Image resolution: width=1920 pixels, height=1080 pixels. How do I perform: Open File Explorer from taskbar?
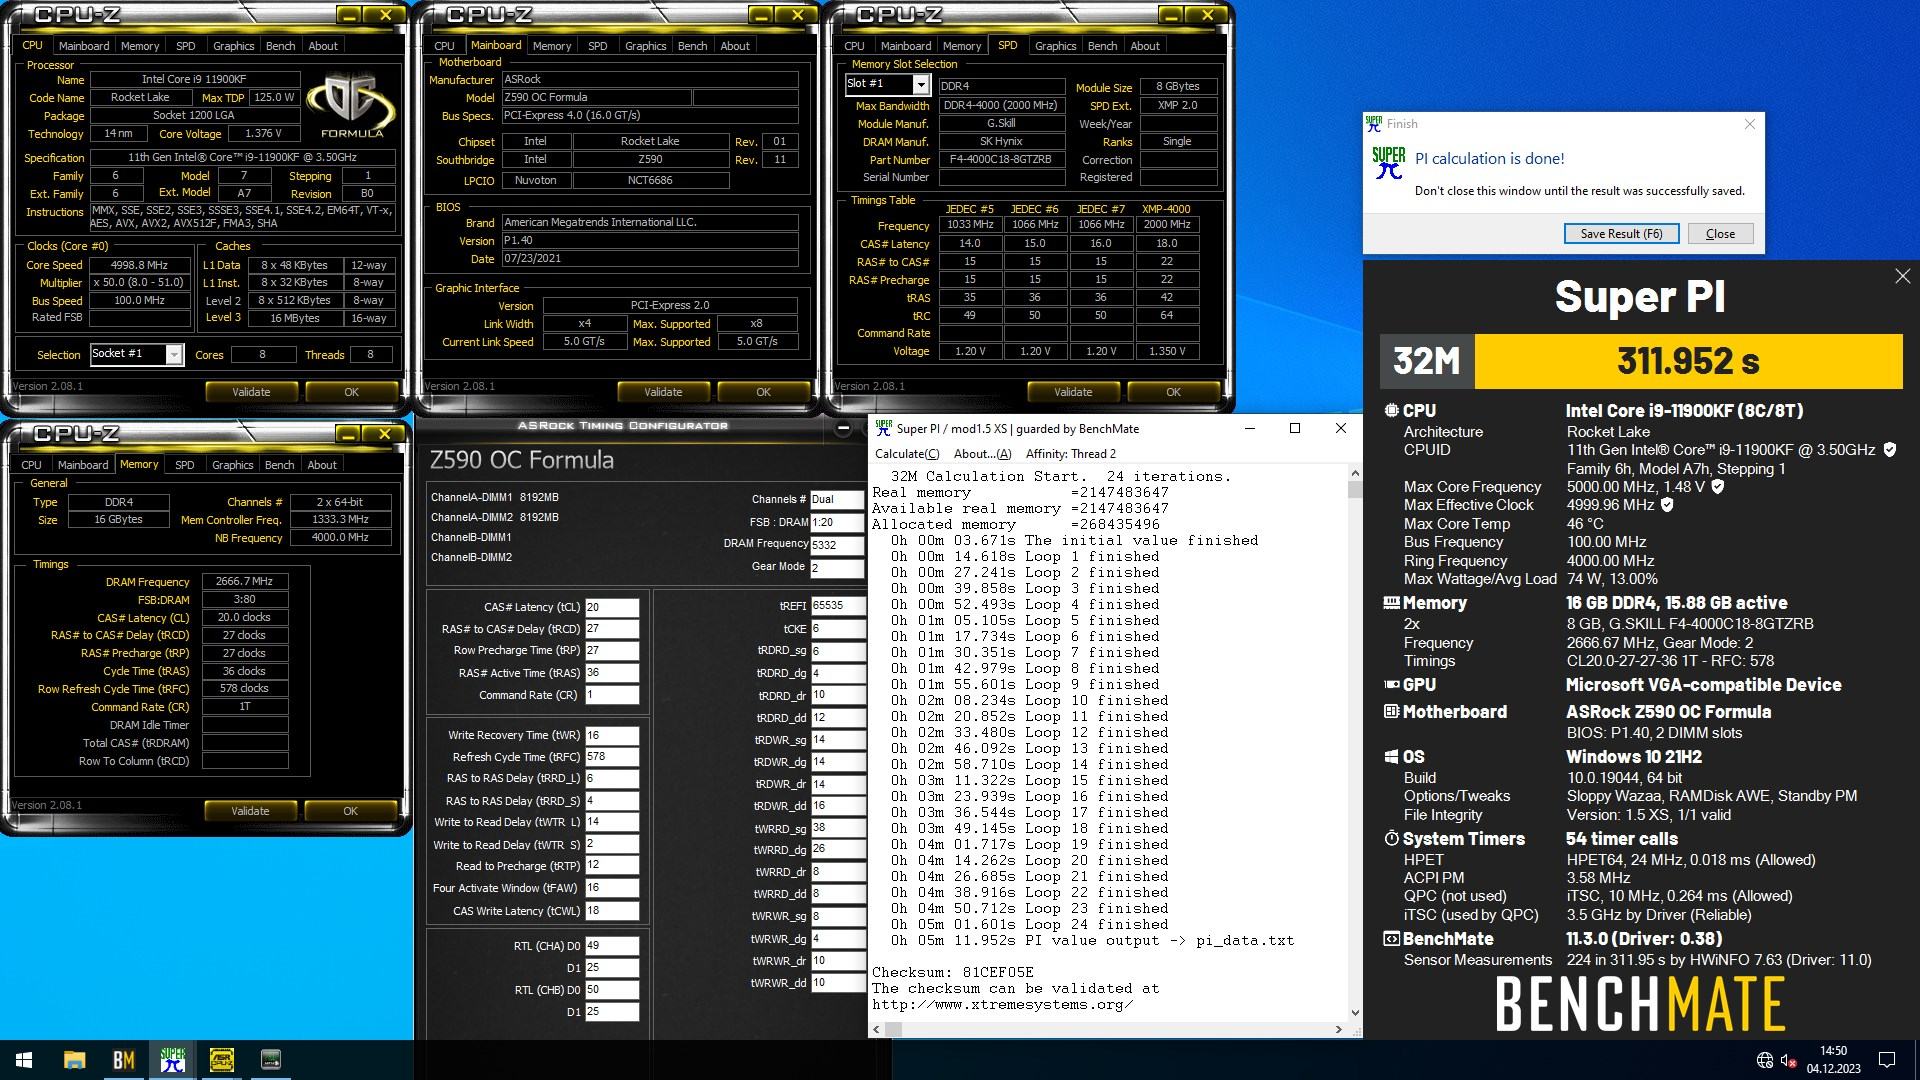point(74,1060)
